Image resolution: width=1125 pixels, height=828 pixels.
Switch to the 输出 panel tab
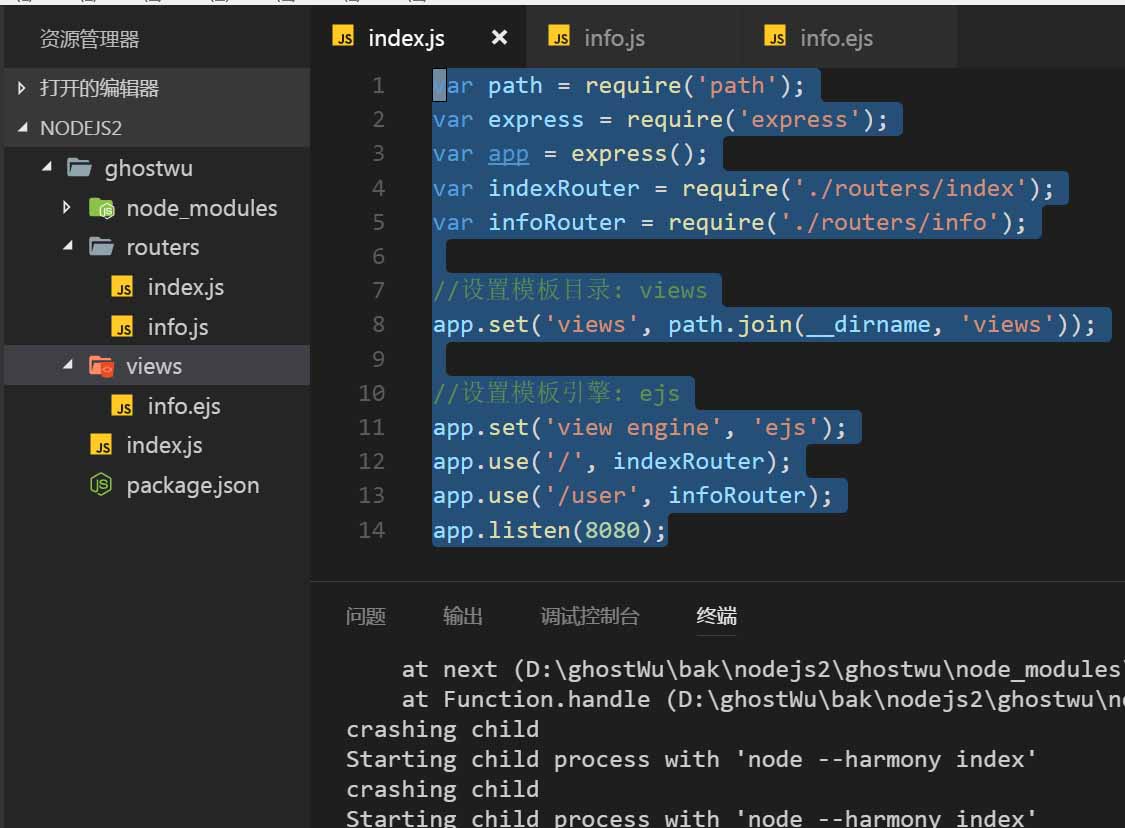463,616
